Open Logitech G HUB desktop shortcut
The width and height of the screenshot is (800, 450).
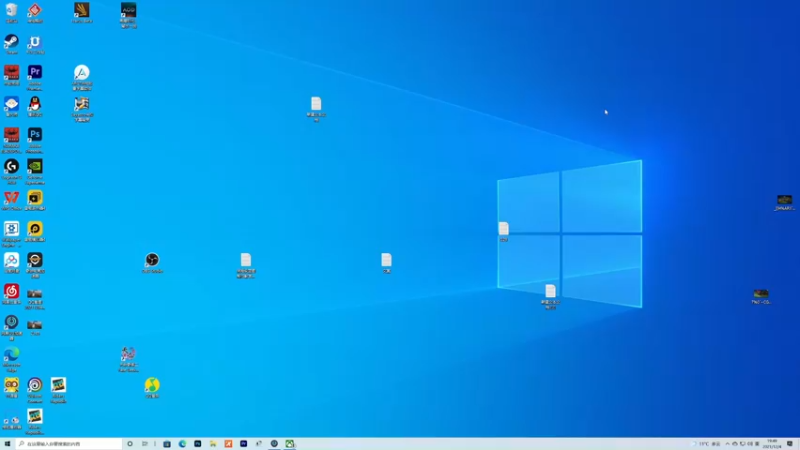[x=11, y=171]
